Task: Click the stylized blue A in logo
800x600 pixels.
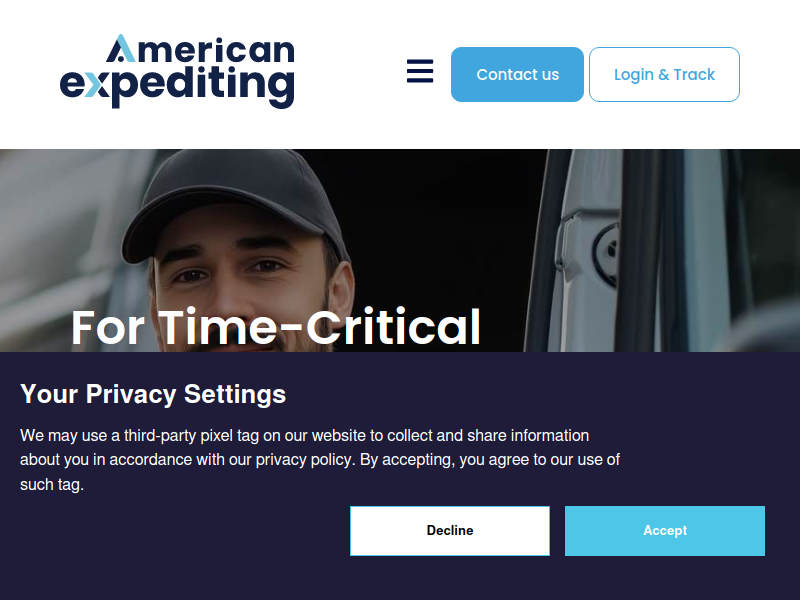Action: point(121,48)
